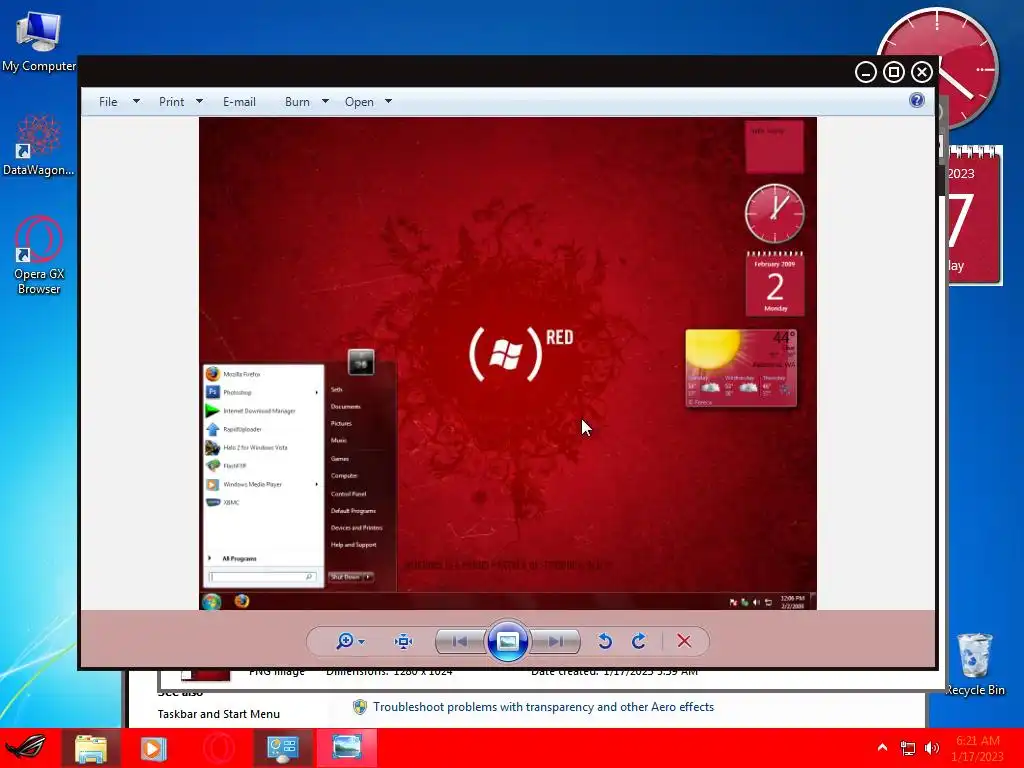Maximize the Photo Viewer window
Viewport: 1024px width, 768px height.
[894, 72]
